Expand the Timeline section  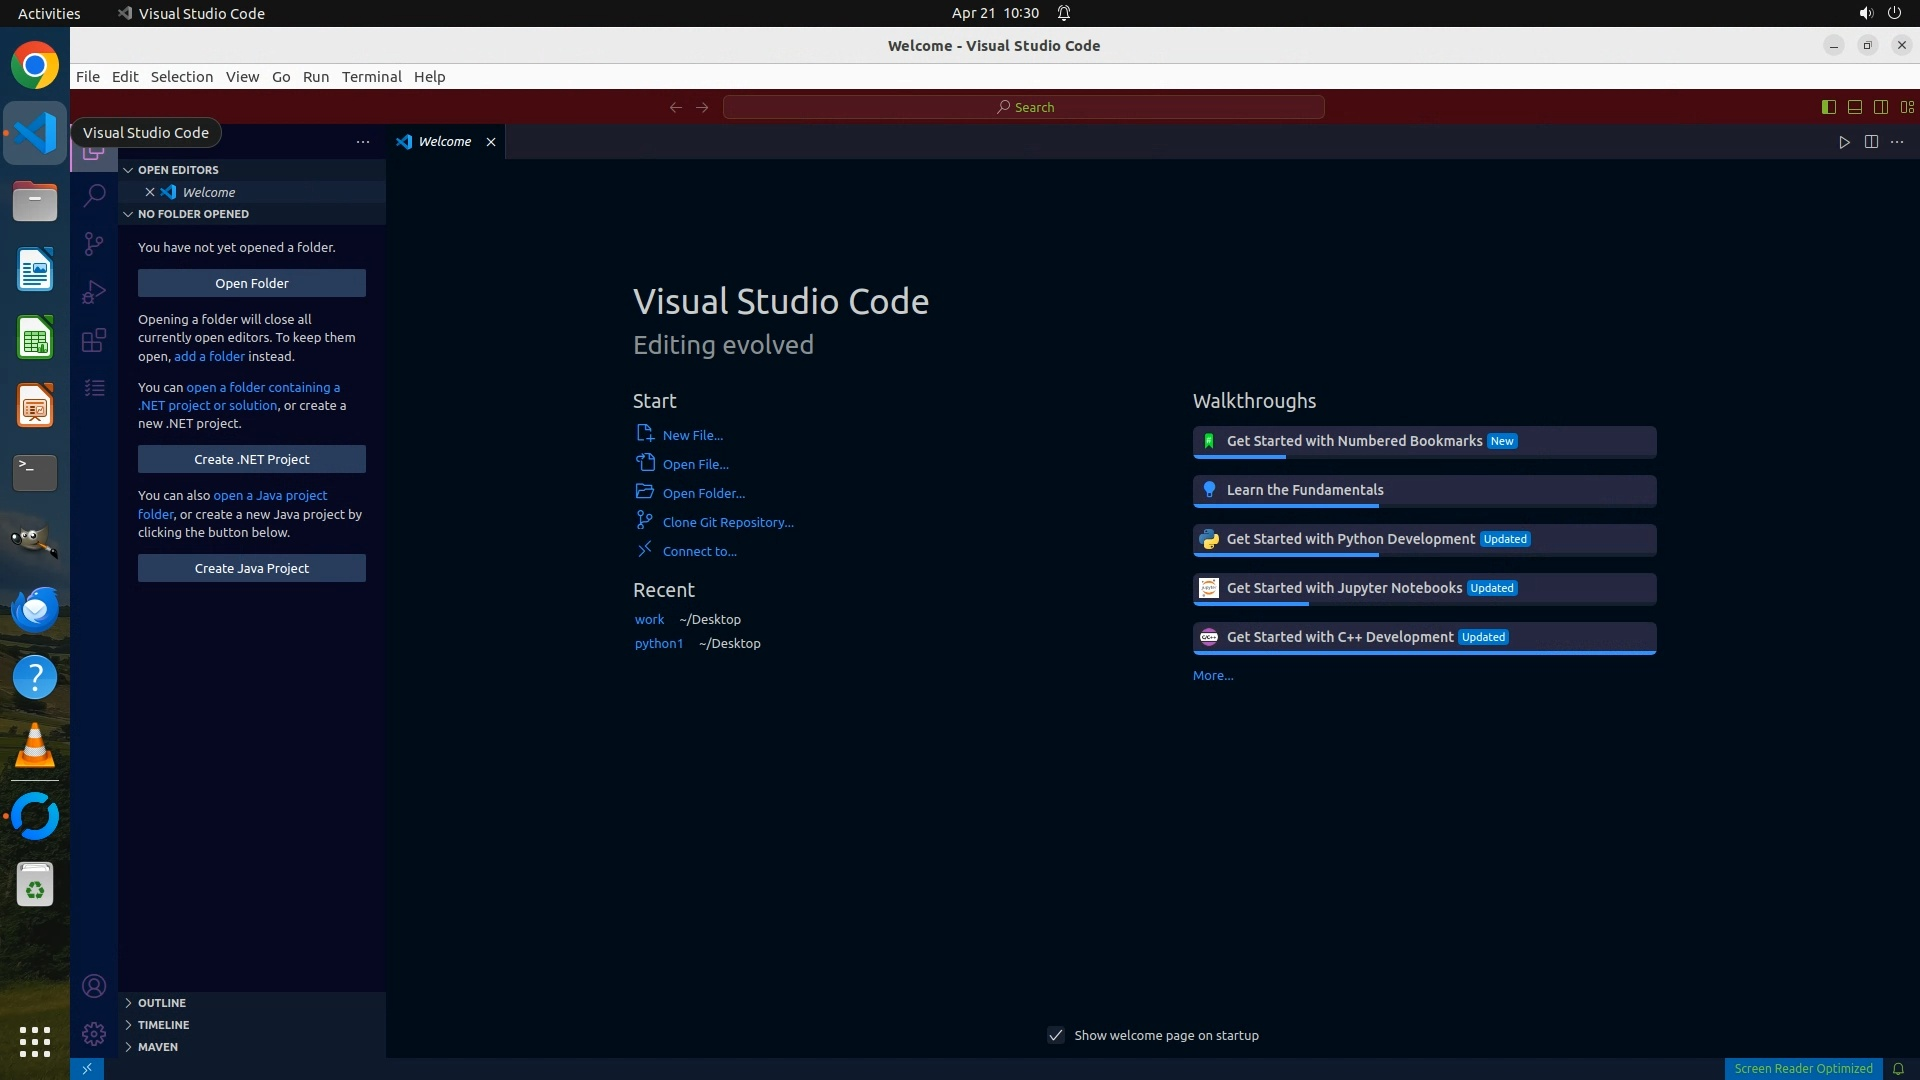(163, 1025)
